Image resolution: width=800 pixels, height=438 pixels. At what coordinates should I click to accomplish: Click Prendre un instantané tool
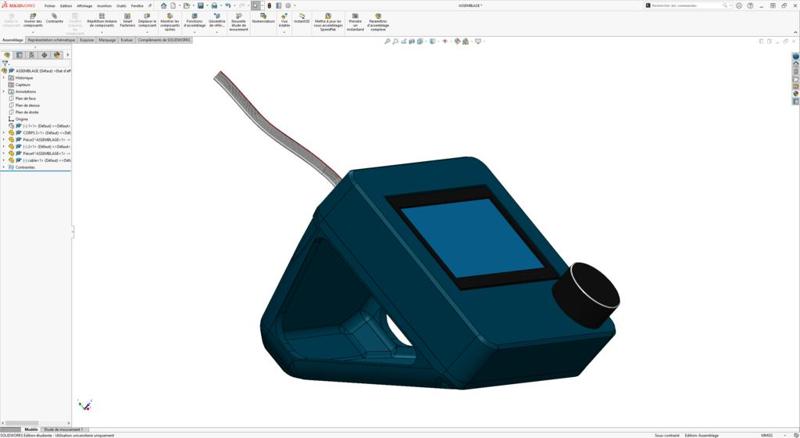coord(355,22)
